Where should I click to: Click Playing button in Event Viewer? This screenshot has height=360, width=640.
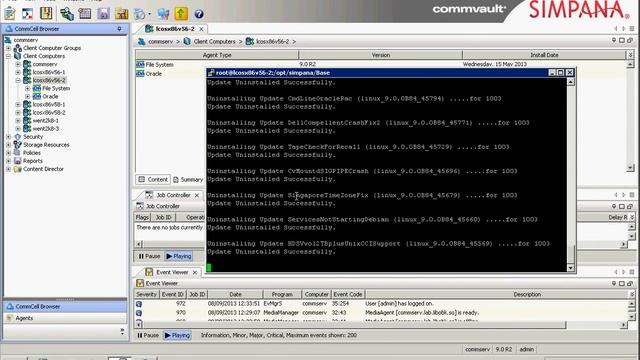click(x=177, y=335)
